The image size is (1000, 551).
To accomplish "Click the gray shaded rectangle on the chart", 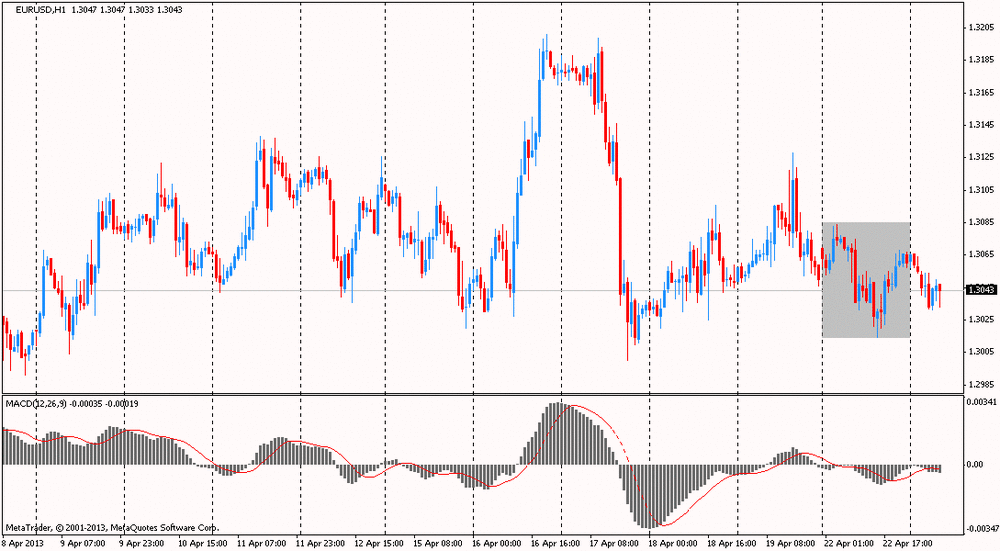I will (866, 279).
